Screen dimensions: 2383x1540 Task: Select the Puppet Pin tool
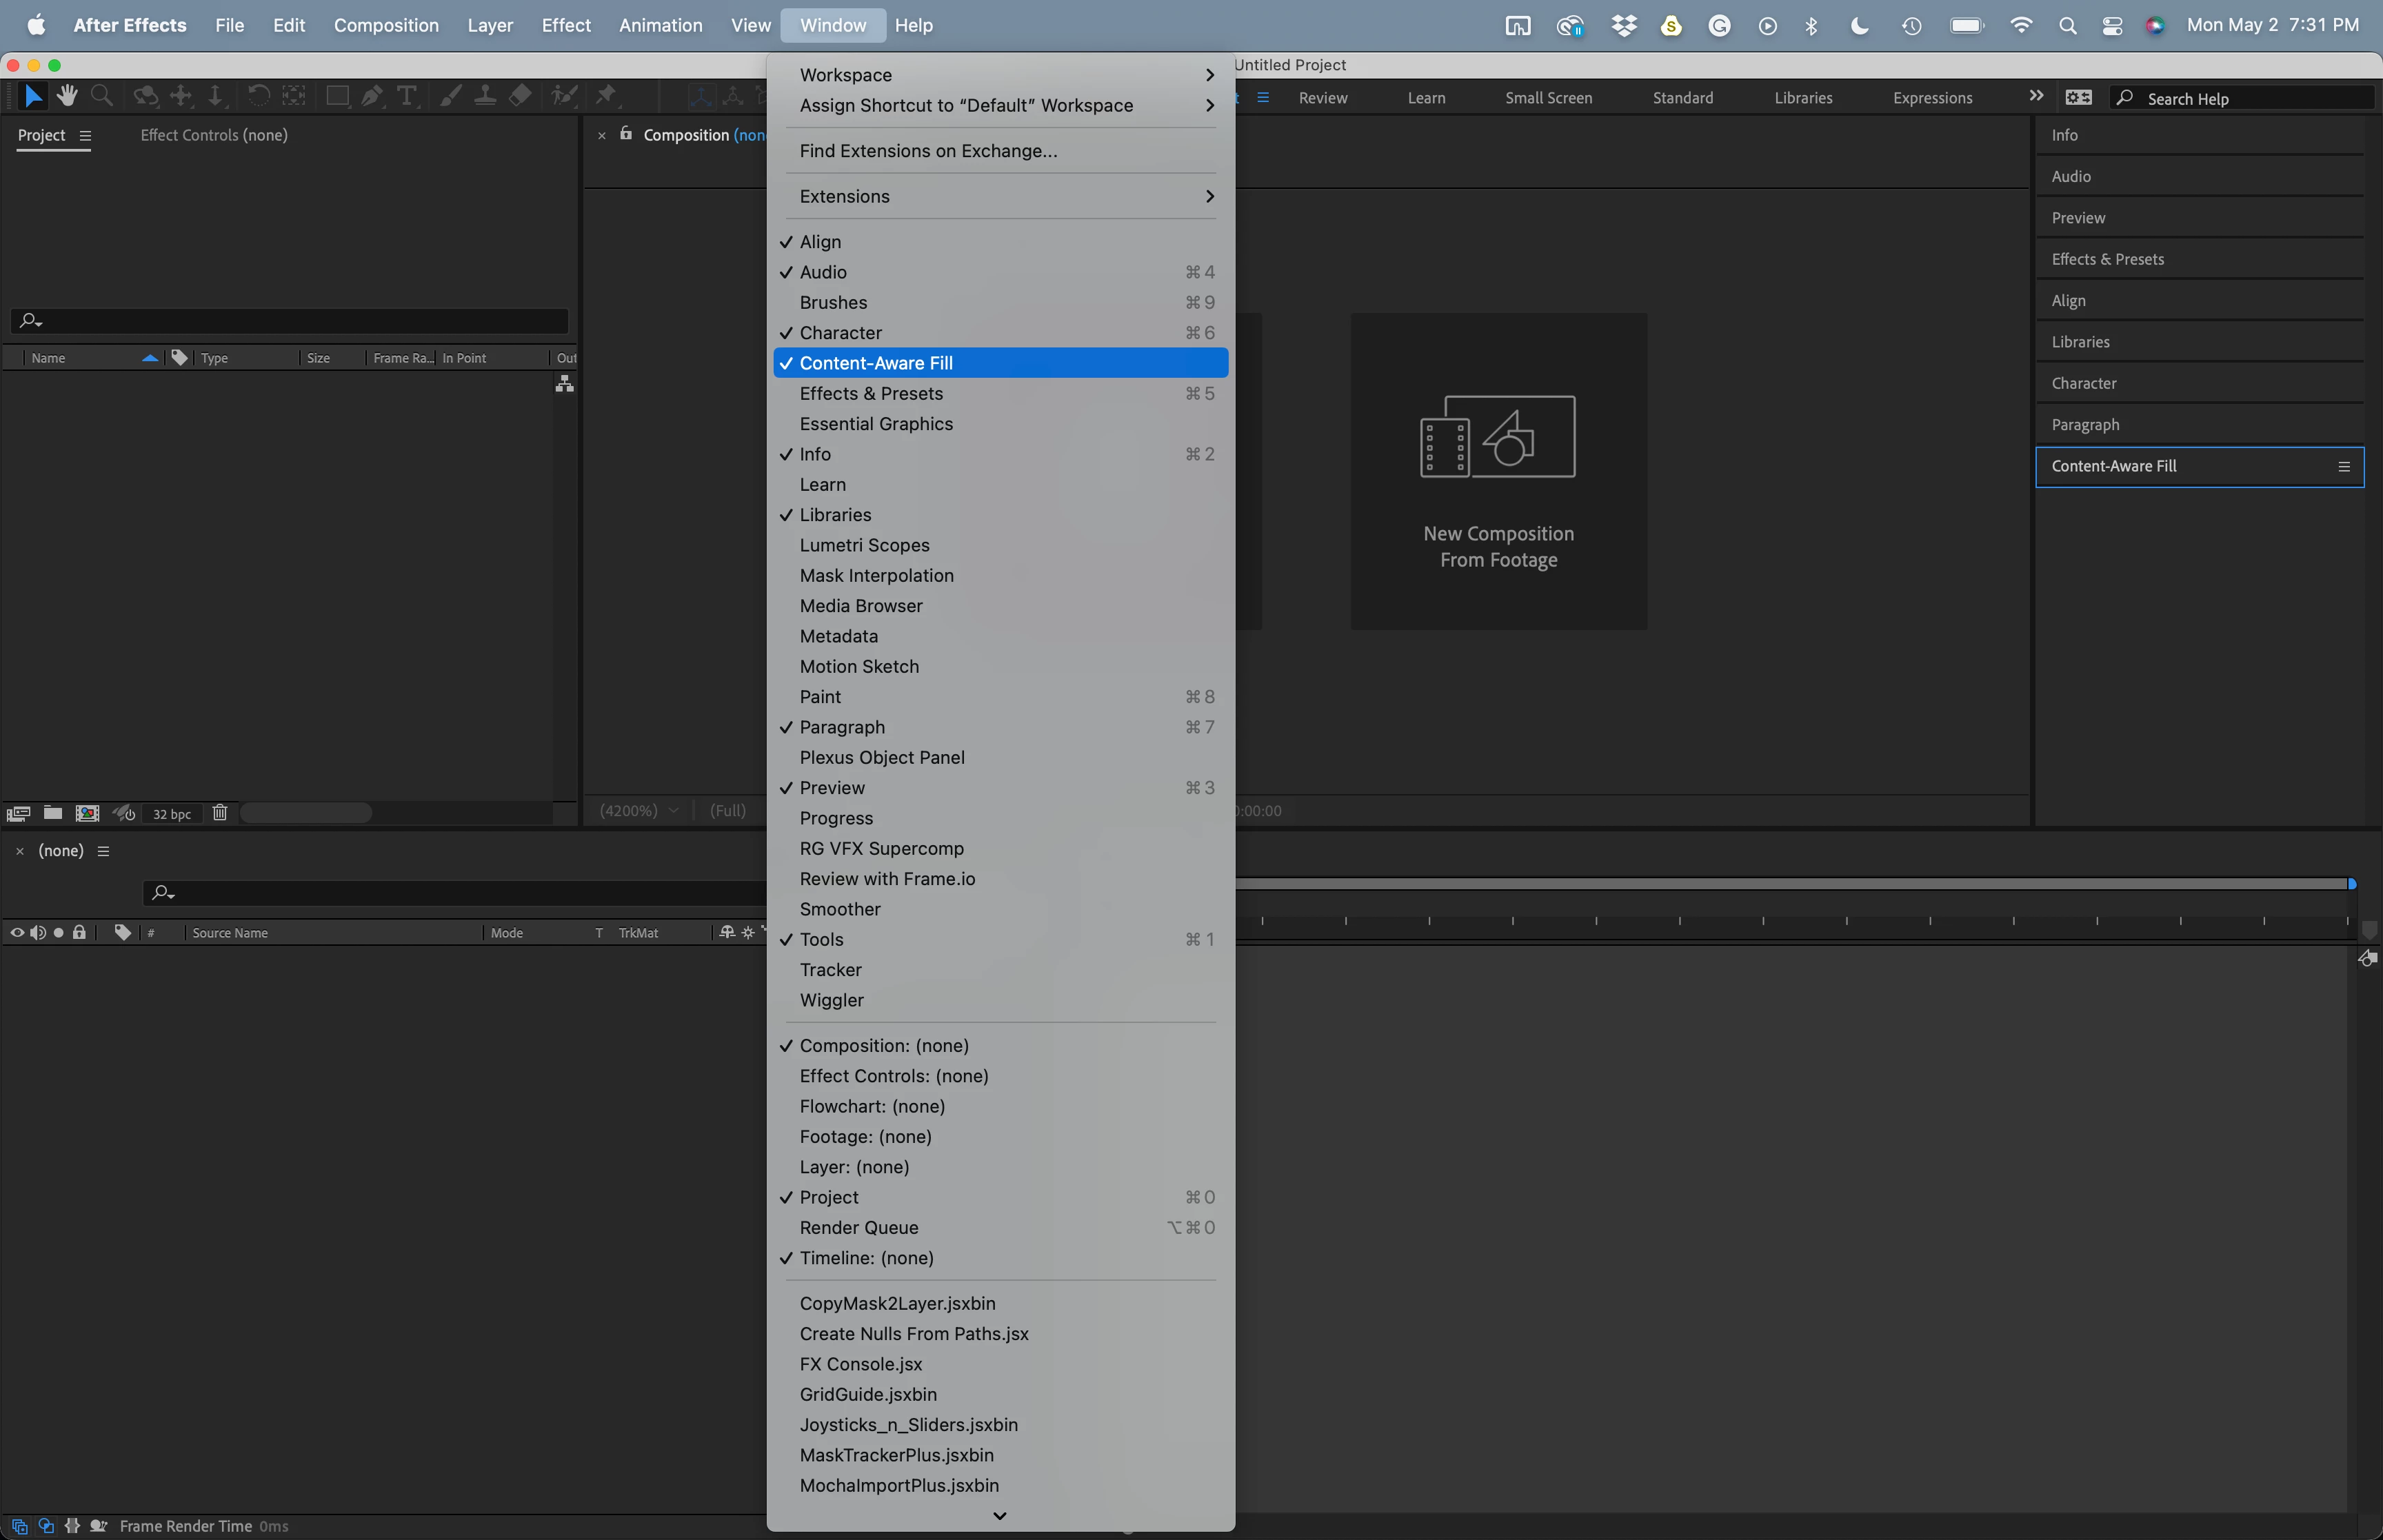pos(605,96)
